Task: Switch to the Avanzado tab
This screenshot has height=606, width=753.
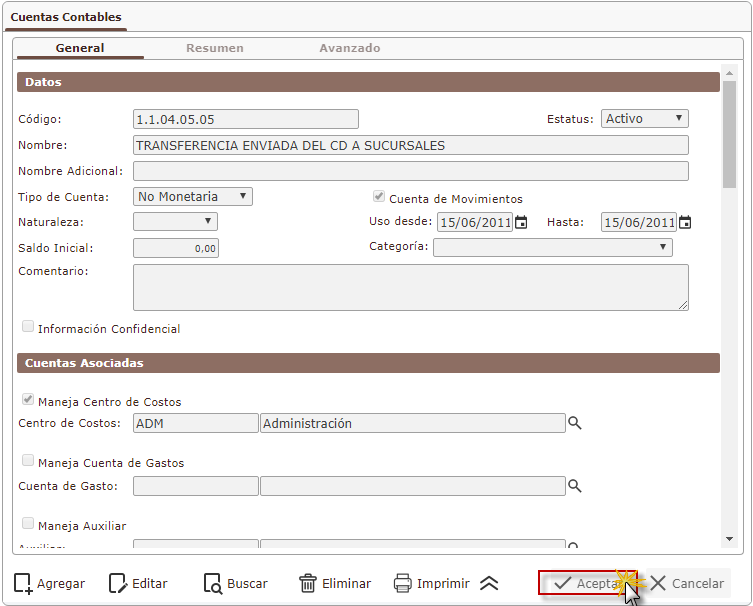Action: 350,48
